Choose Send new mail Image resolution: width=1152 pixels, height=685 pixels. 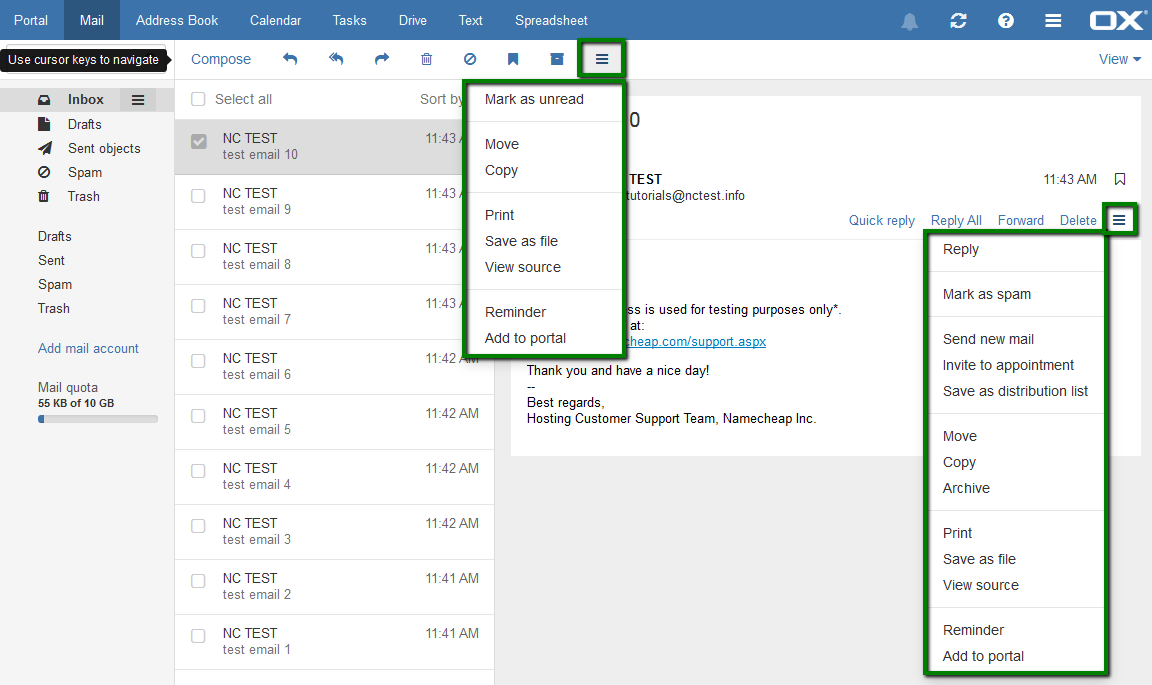tap(988, 339)
